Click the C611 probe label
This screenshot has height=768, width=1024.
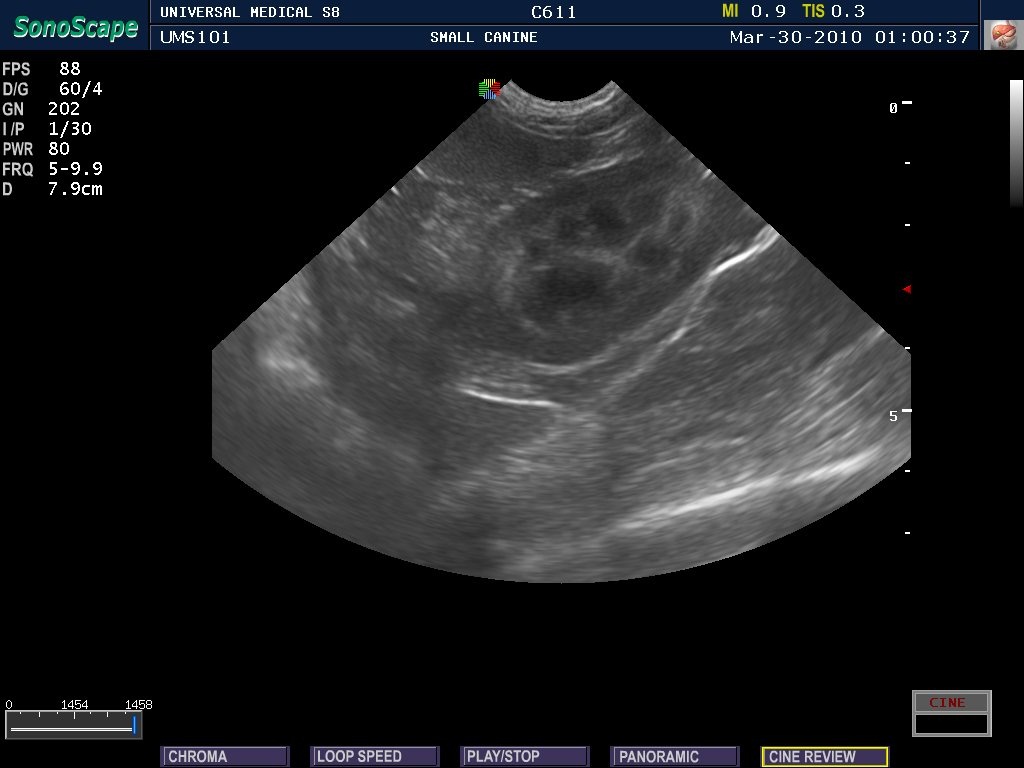(554, 12)
